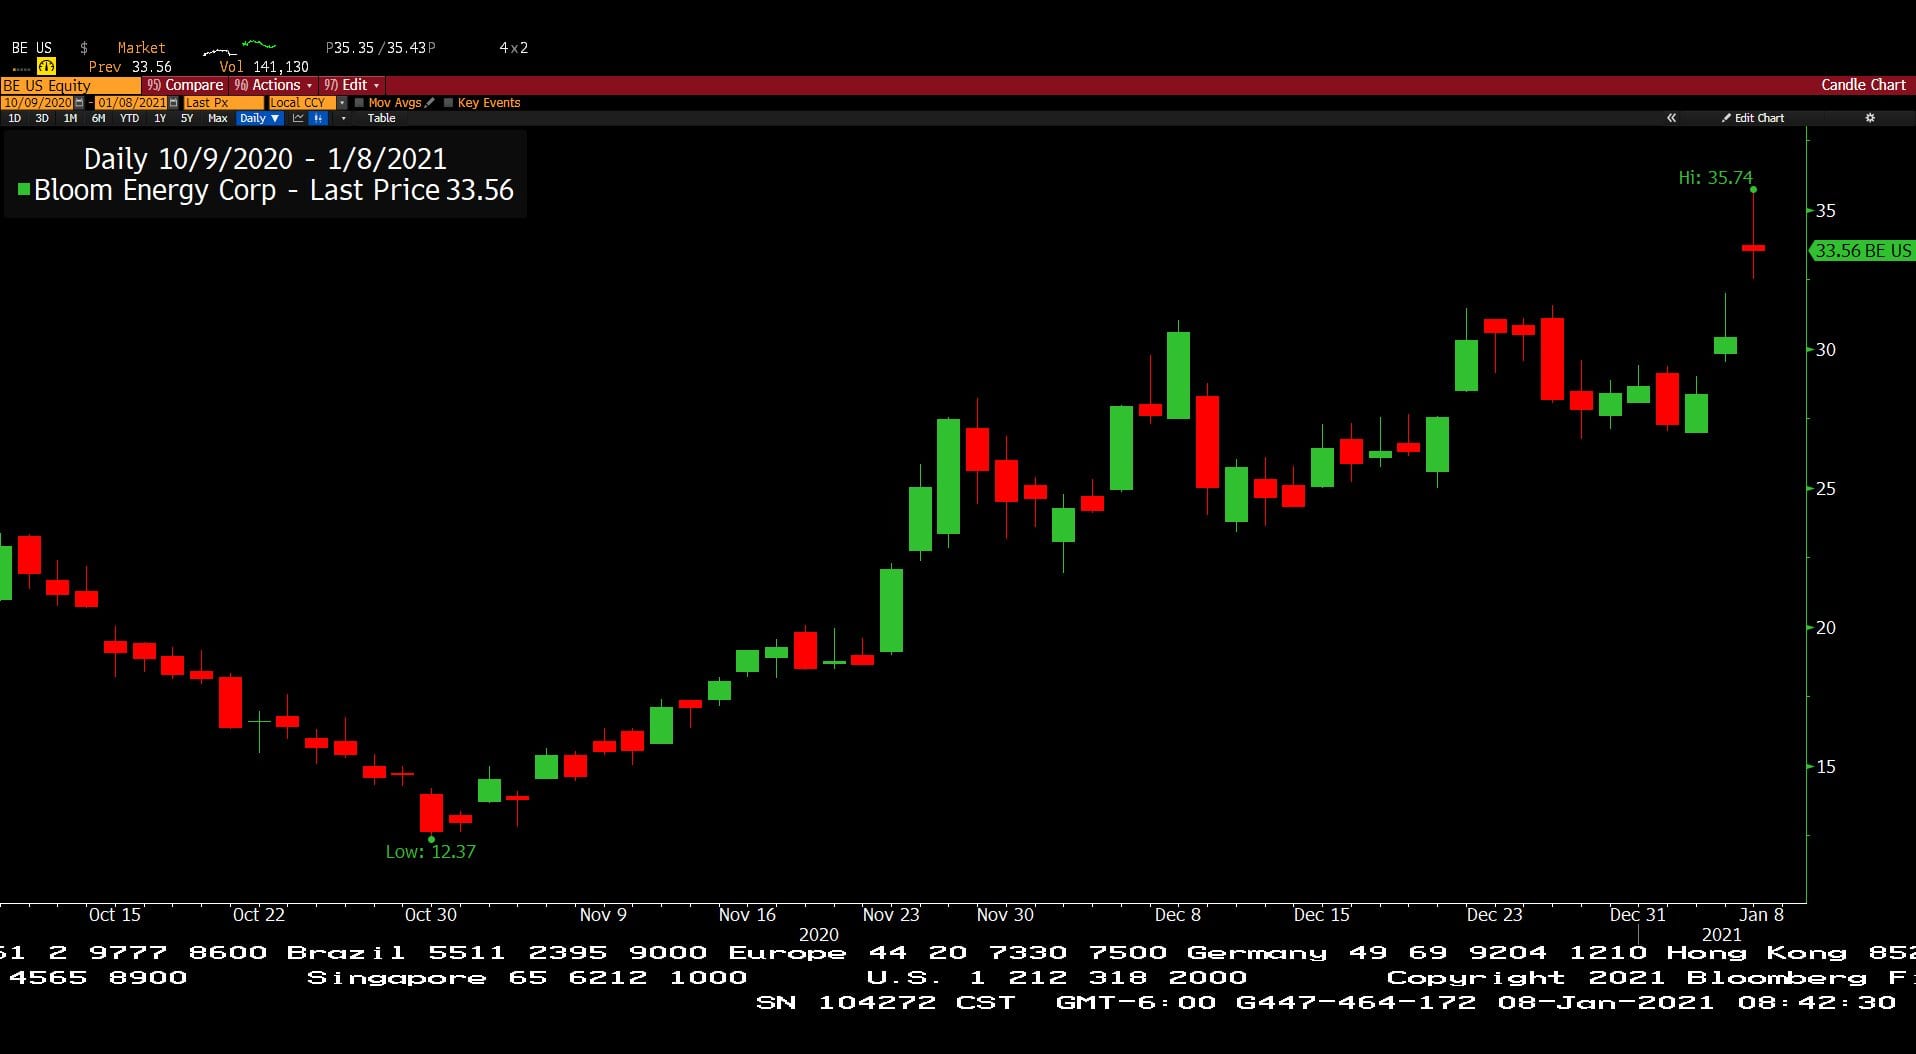Click the BE US Equity security field
Image resolution: width=1916 pixels, height=1054 pixels.
70,85
